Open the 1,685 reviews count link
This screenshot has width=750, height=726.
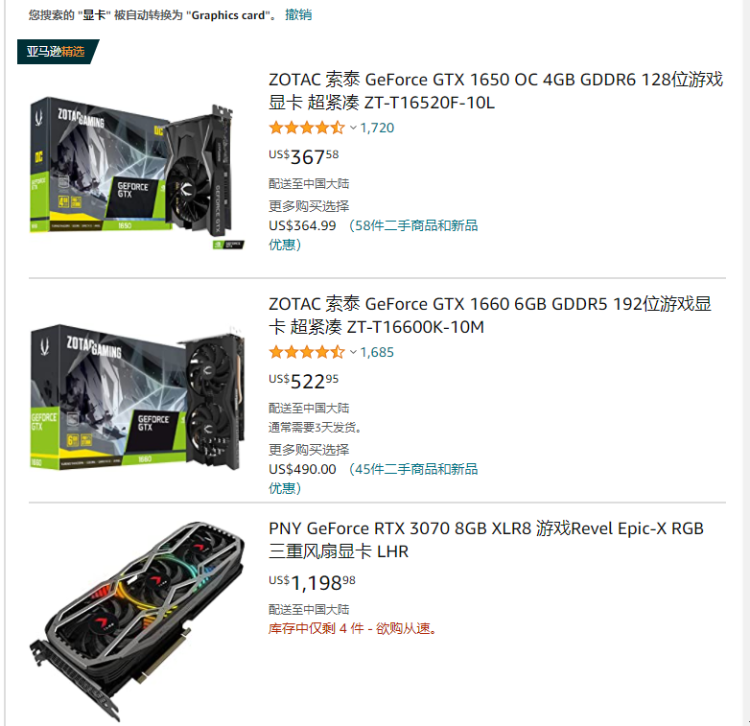tap(377, 352)
